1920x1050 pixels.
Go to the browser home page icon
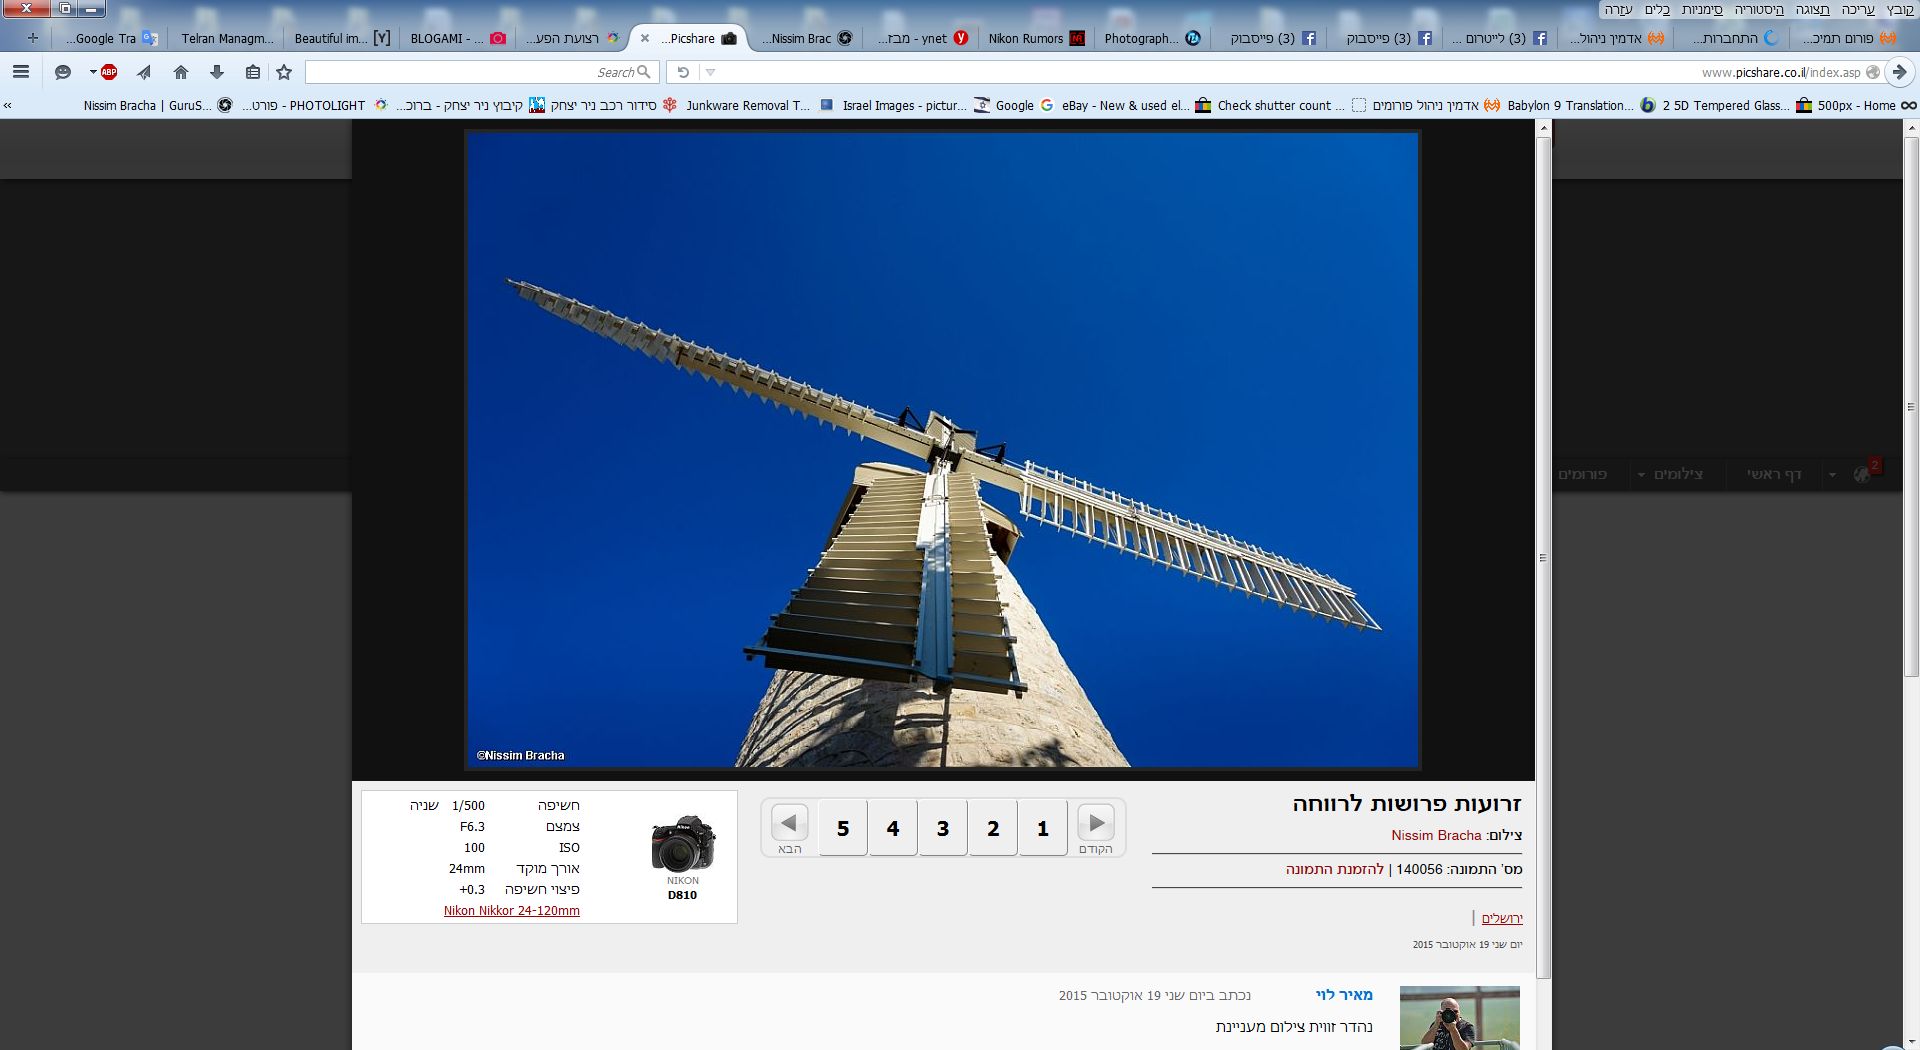[x=181, y=72]
